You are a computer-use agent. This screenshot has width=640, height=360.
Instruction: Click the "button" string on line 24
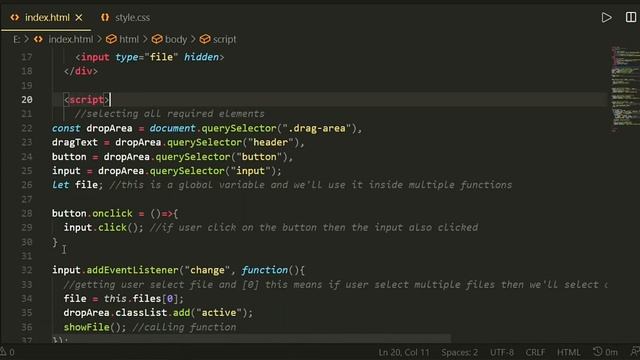259,157
